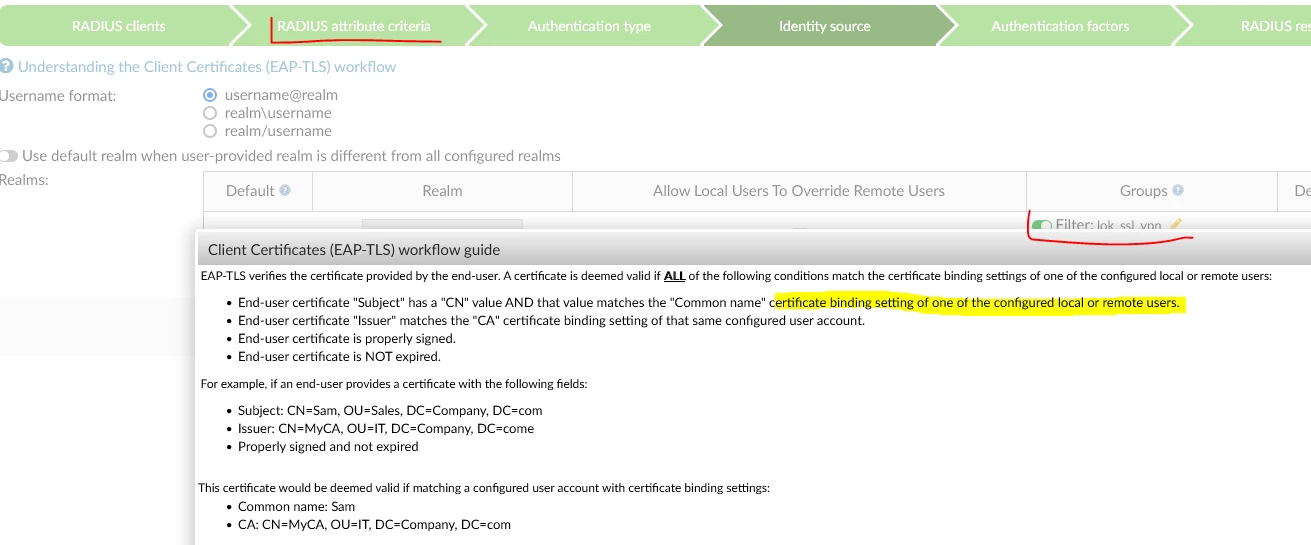
Task: Toggle the groups Filter switch
Action: [x=1042, y=226]
